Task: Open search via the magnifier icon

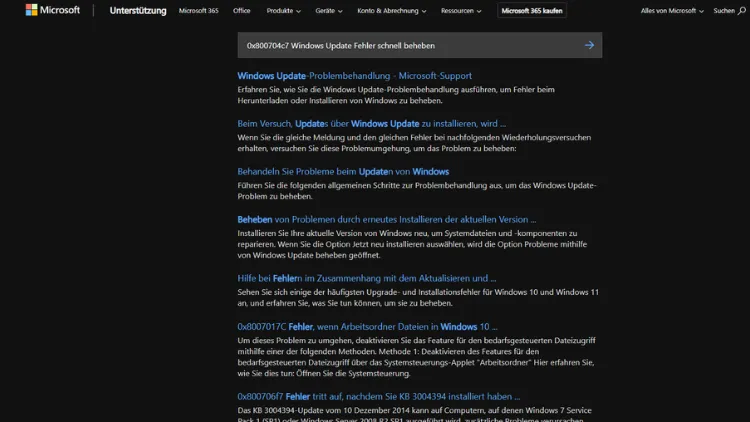Action: pos(741,11)
